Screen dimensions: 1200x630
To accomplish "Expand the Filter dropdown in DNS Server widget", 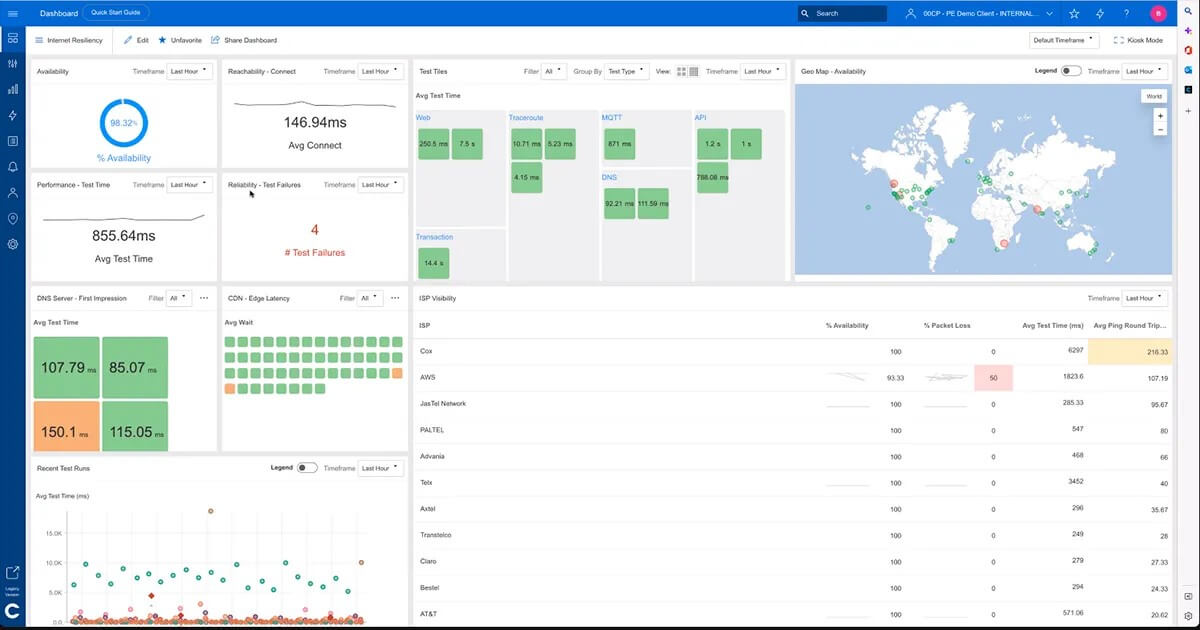I will (177, 298).
